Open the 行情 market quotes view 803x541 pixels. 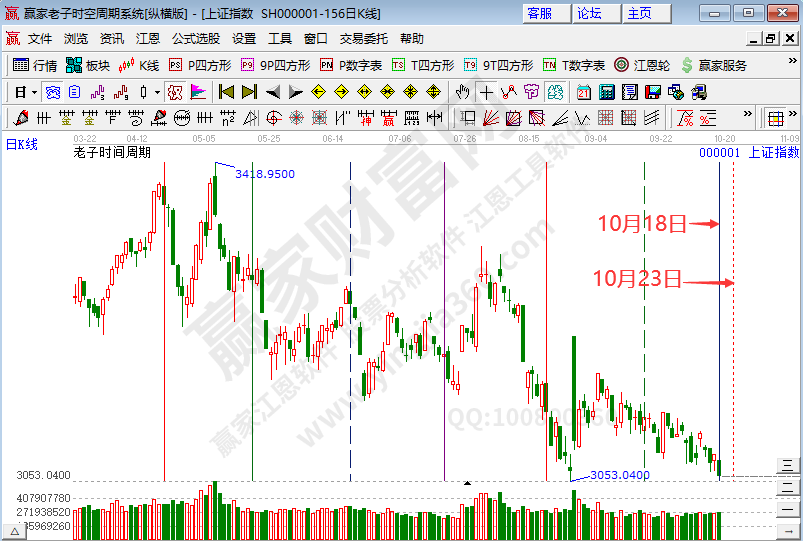(35, 65)
